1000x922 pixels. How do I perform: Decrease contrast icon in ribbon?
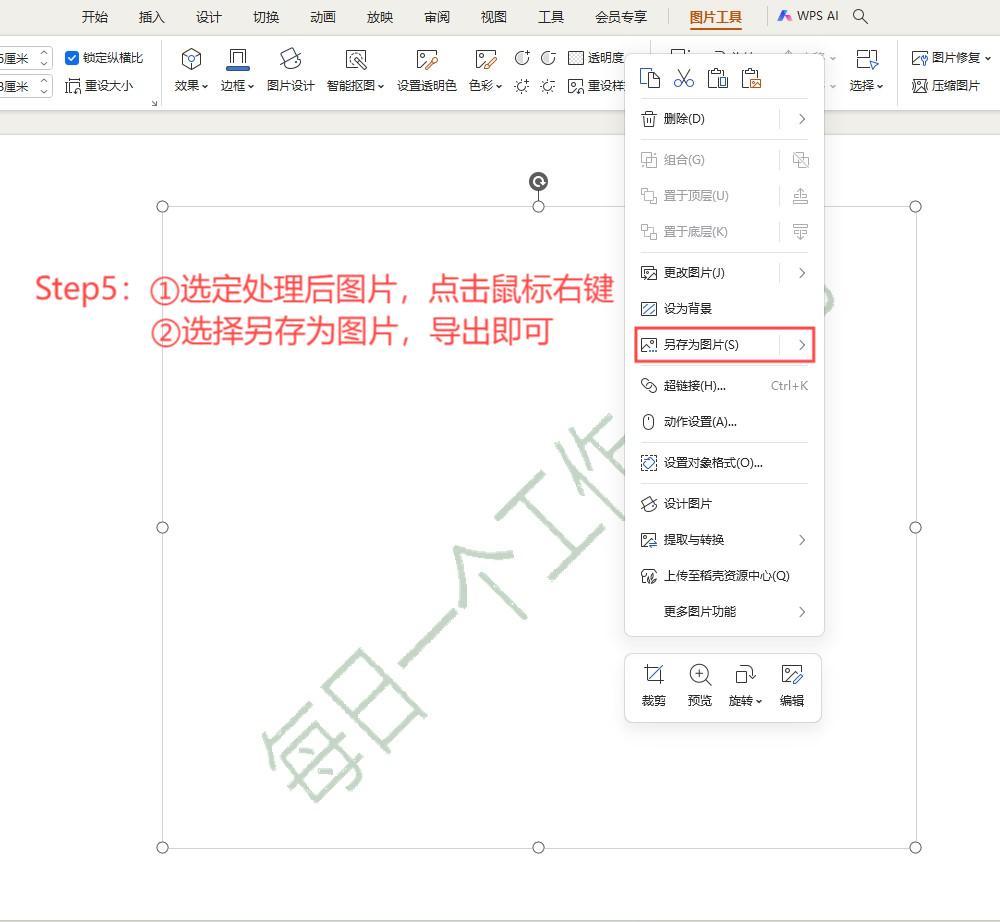coord(548,59)
